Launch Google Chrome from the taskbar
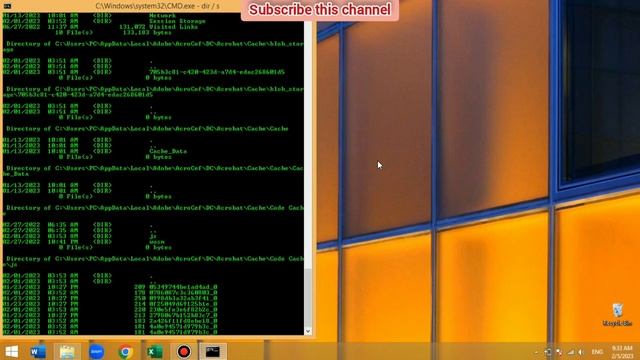The height and width of the screenshot is (360, 640). point(126,351)
